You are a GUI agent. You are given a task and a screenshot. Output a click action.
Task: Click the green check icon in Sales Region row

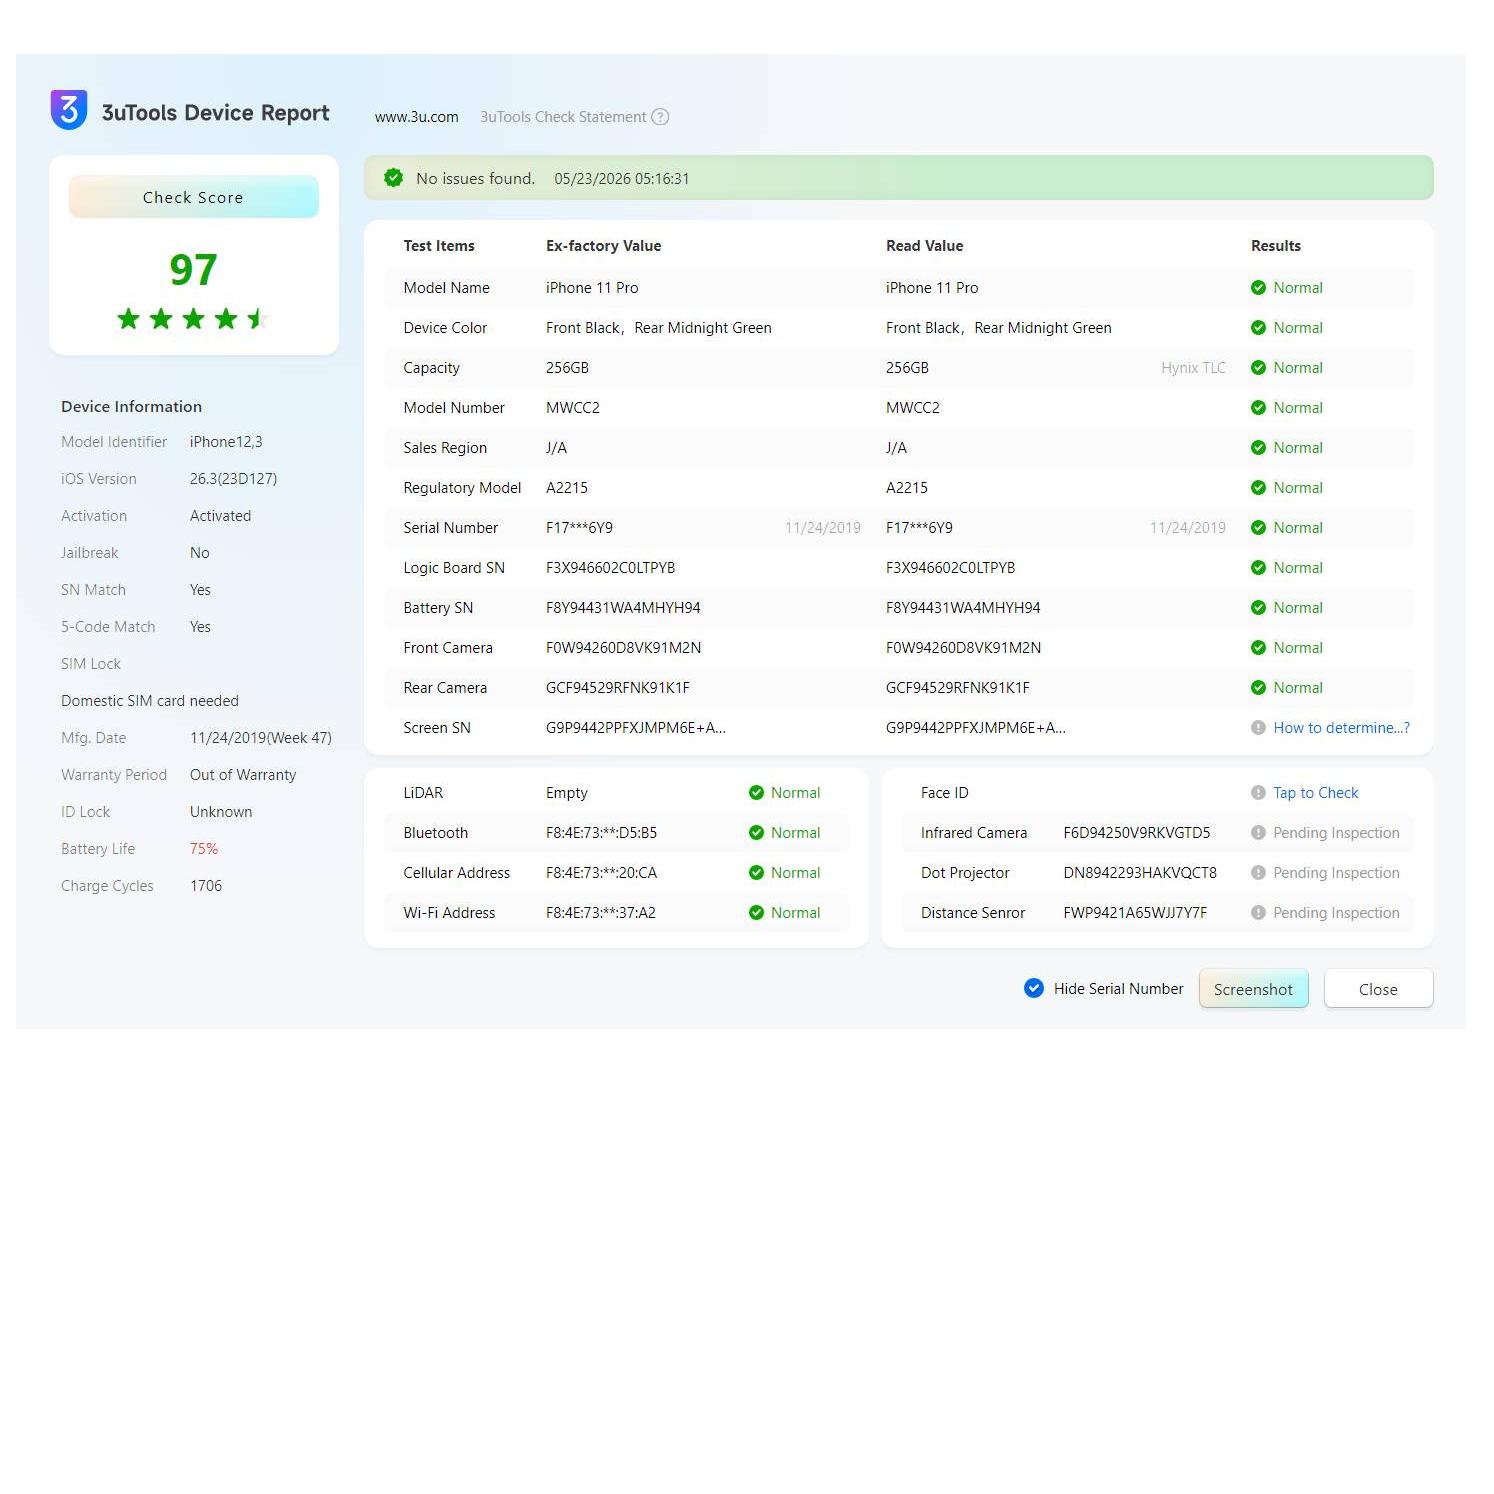pos(1258,448)
